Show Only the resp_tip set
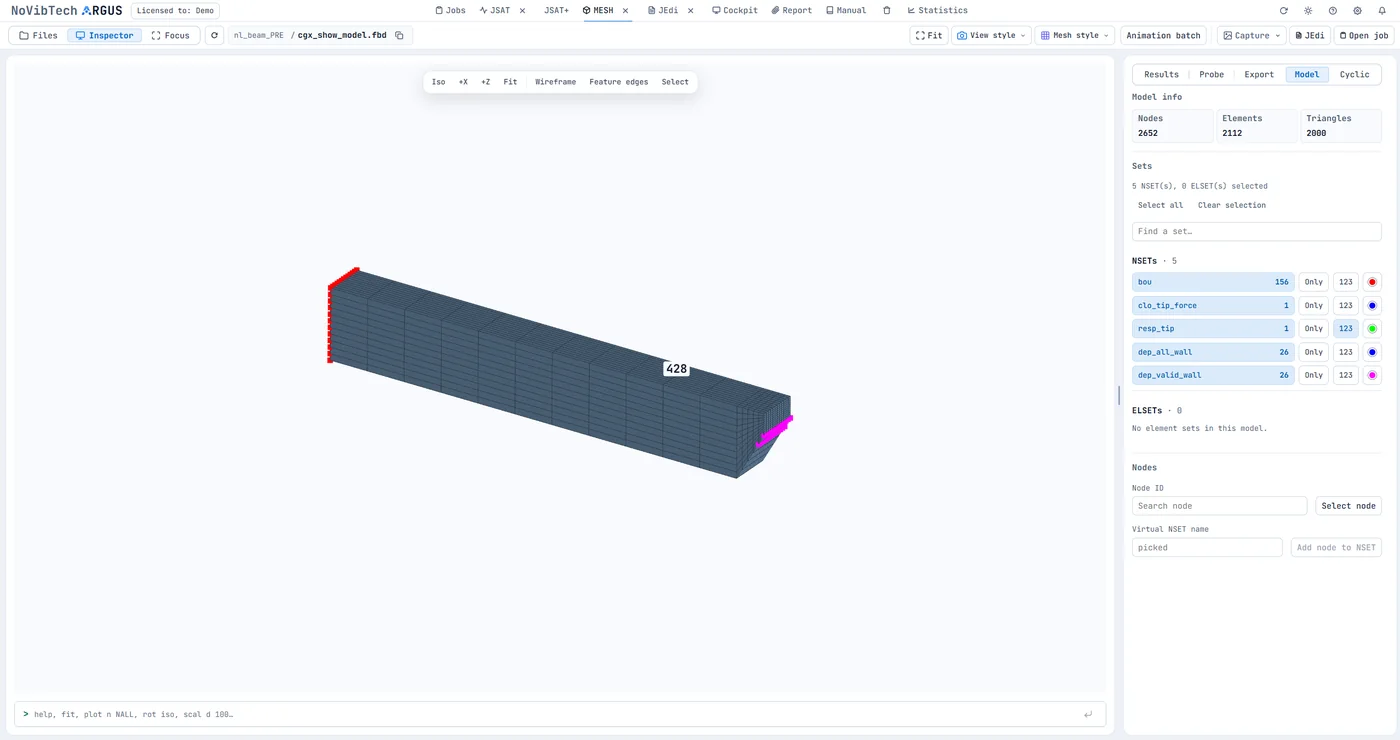The image size is (1400, 740). [x=1314, y=328]
